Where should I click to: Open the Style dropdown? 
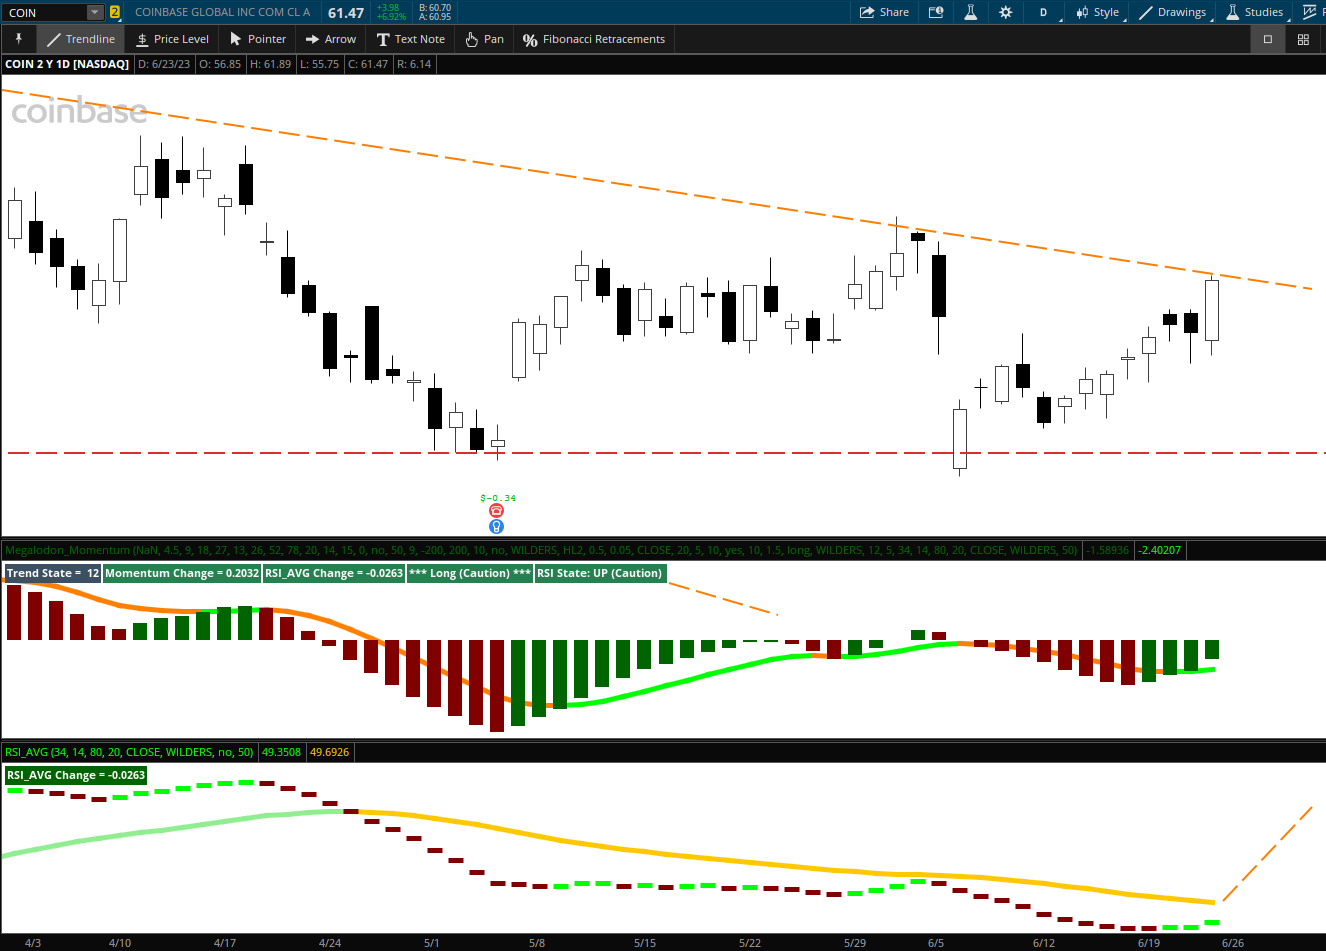[x=1098, y=12]
